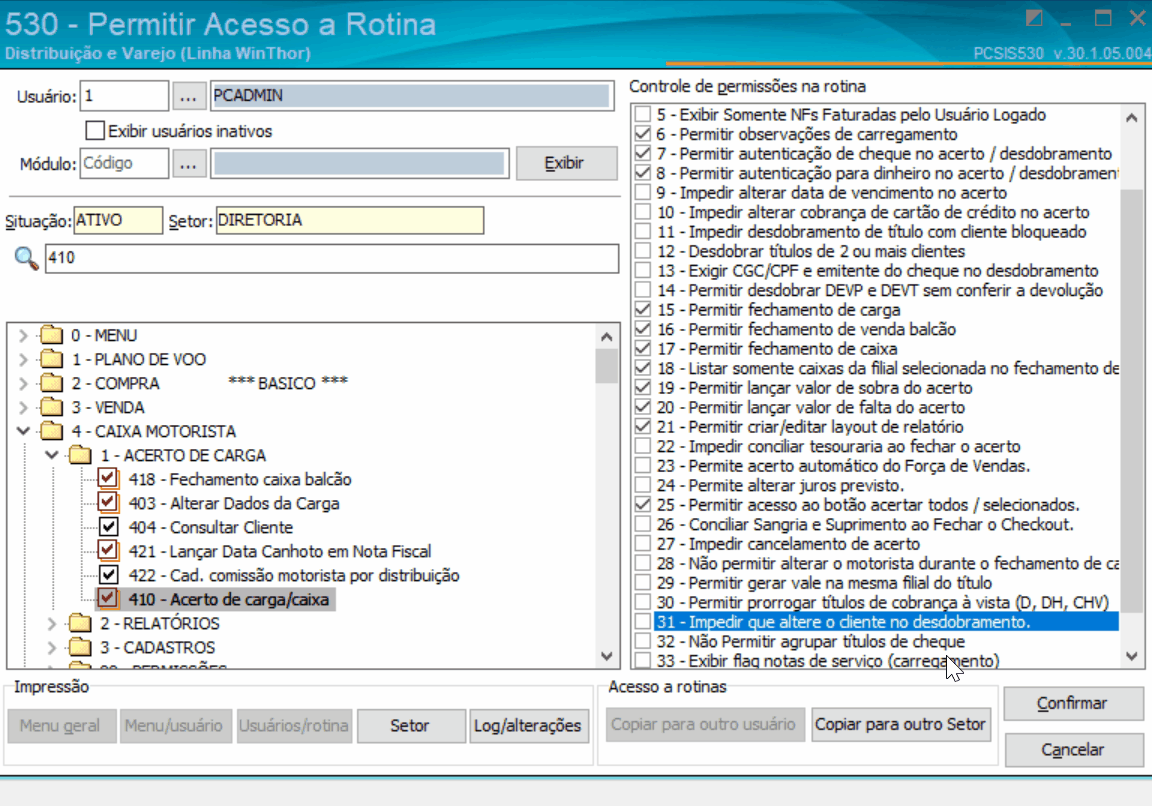Click the routine search field containing 410
This screenshot has height=806, width=1152.
tap(332, 258)
